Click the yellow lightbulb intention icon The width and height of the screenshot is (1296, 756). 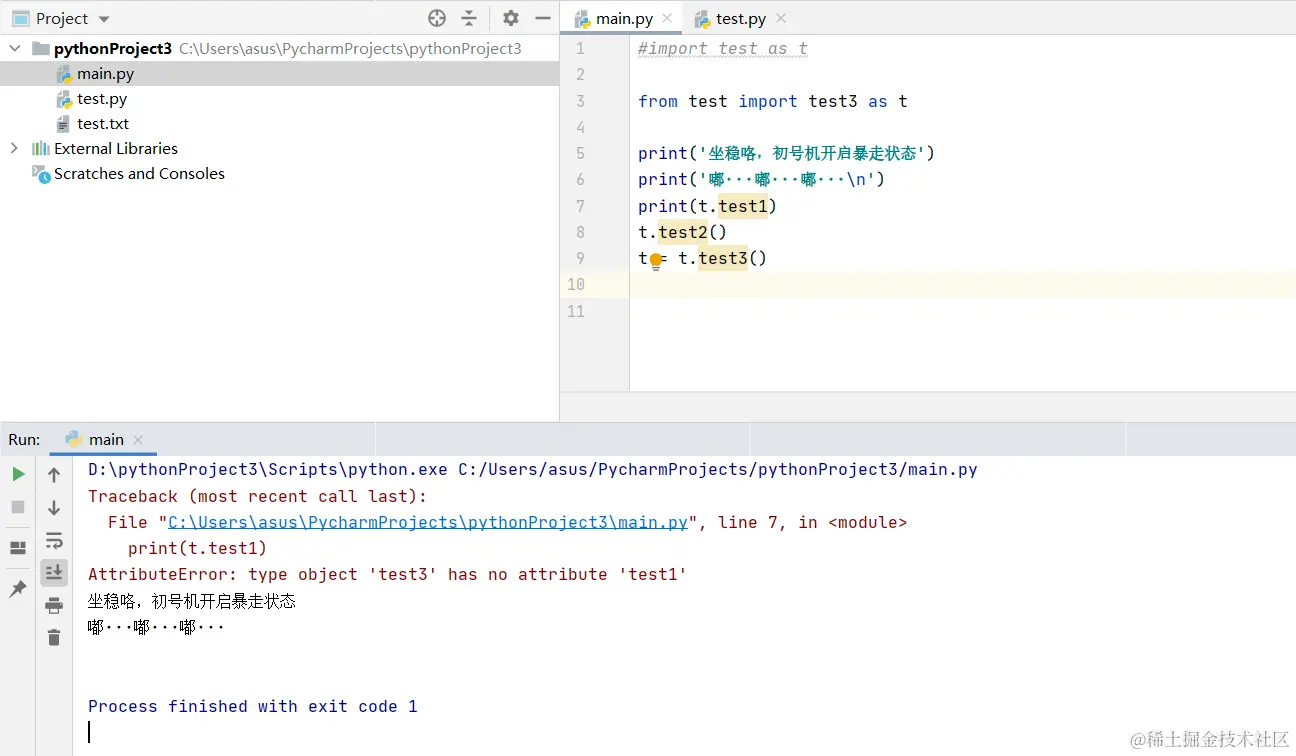tap(656, 261)
